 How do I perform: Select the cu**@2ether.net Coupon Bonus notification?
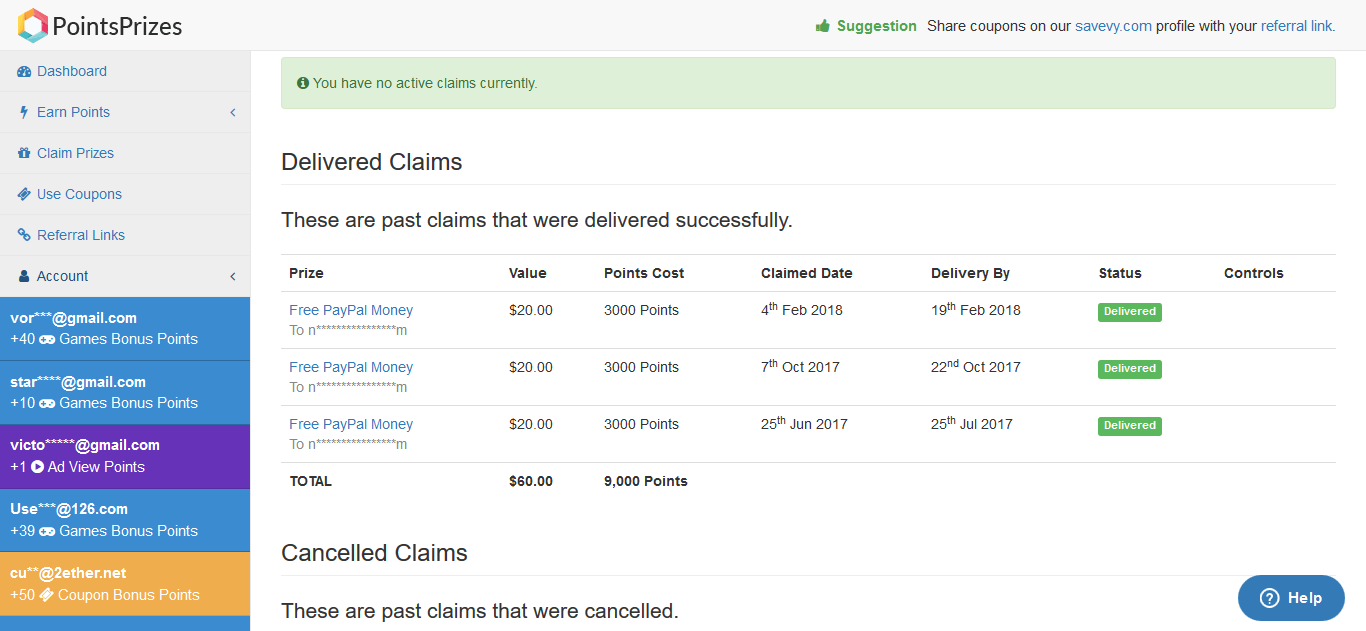[x=125, y=584]
